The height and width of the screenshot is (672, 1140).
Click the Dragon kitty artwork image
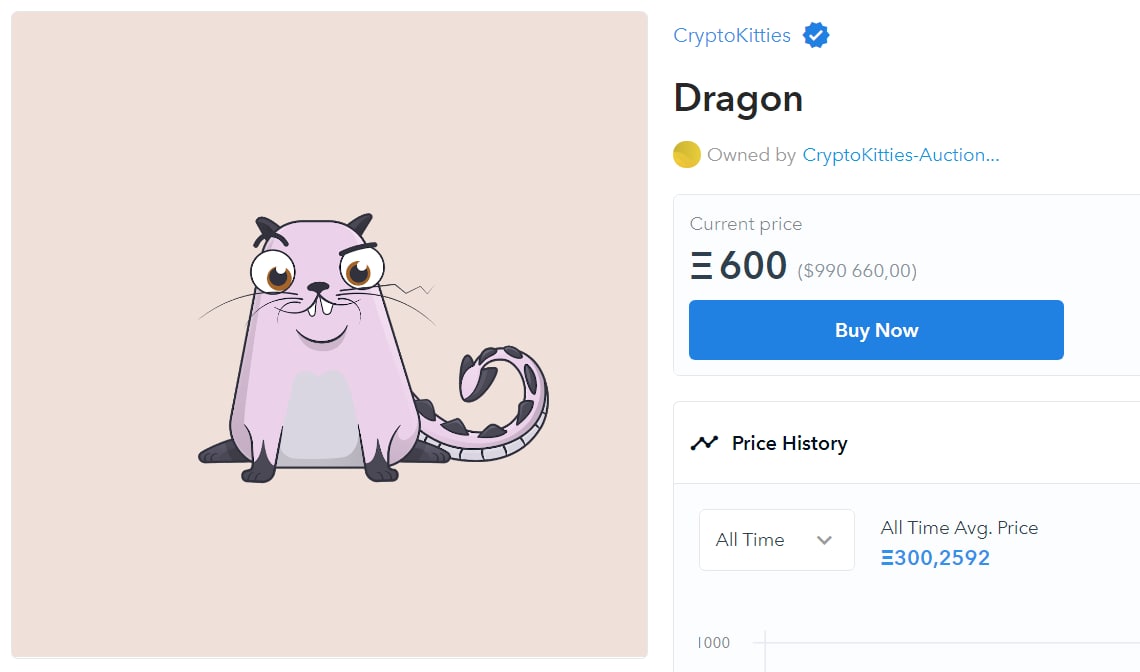coord(329,334)
